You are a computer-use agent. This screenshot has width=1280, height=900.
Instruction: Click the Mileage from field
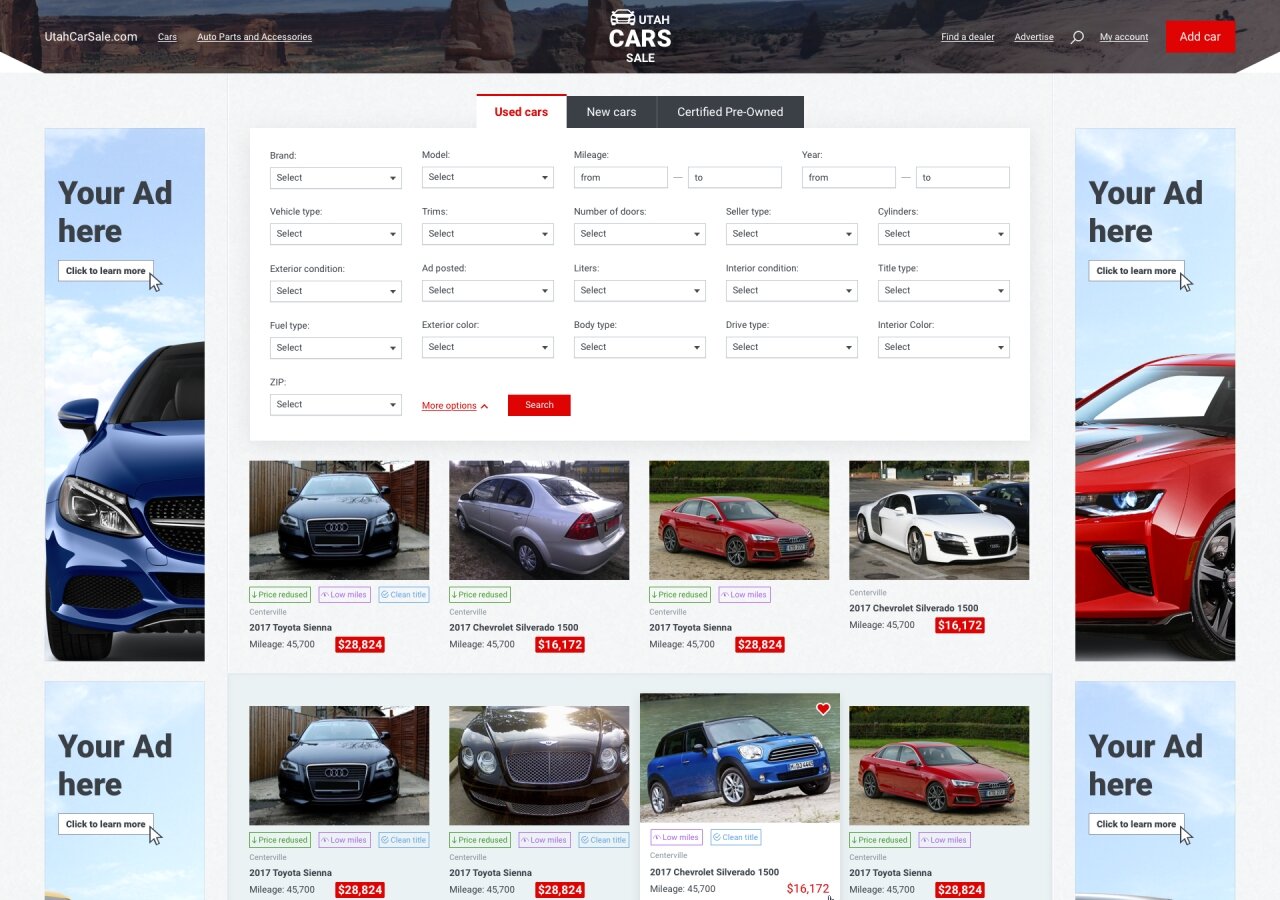pyautogui.click(x=621, y=178)
